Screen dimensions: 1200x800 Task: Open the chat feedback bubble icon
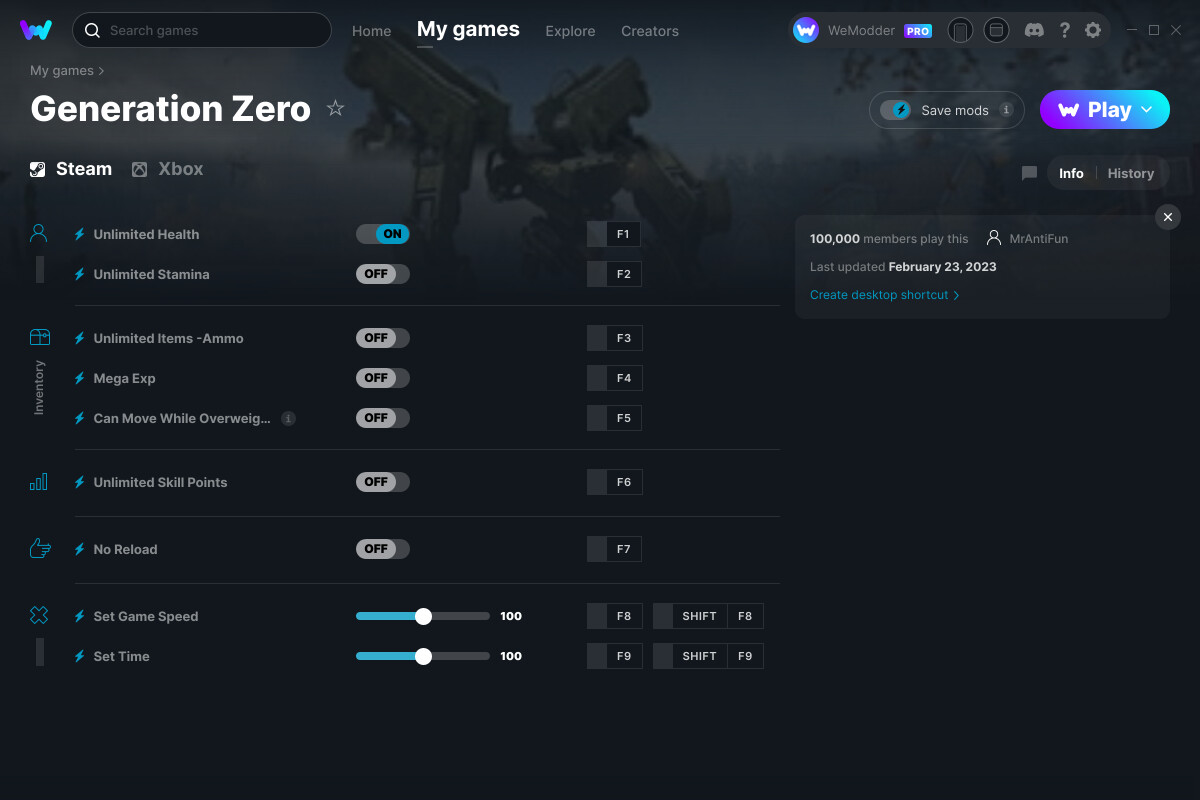1028,172
